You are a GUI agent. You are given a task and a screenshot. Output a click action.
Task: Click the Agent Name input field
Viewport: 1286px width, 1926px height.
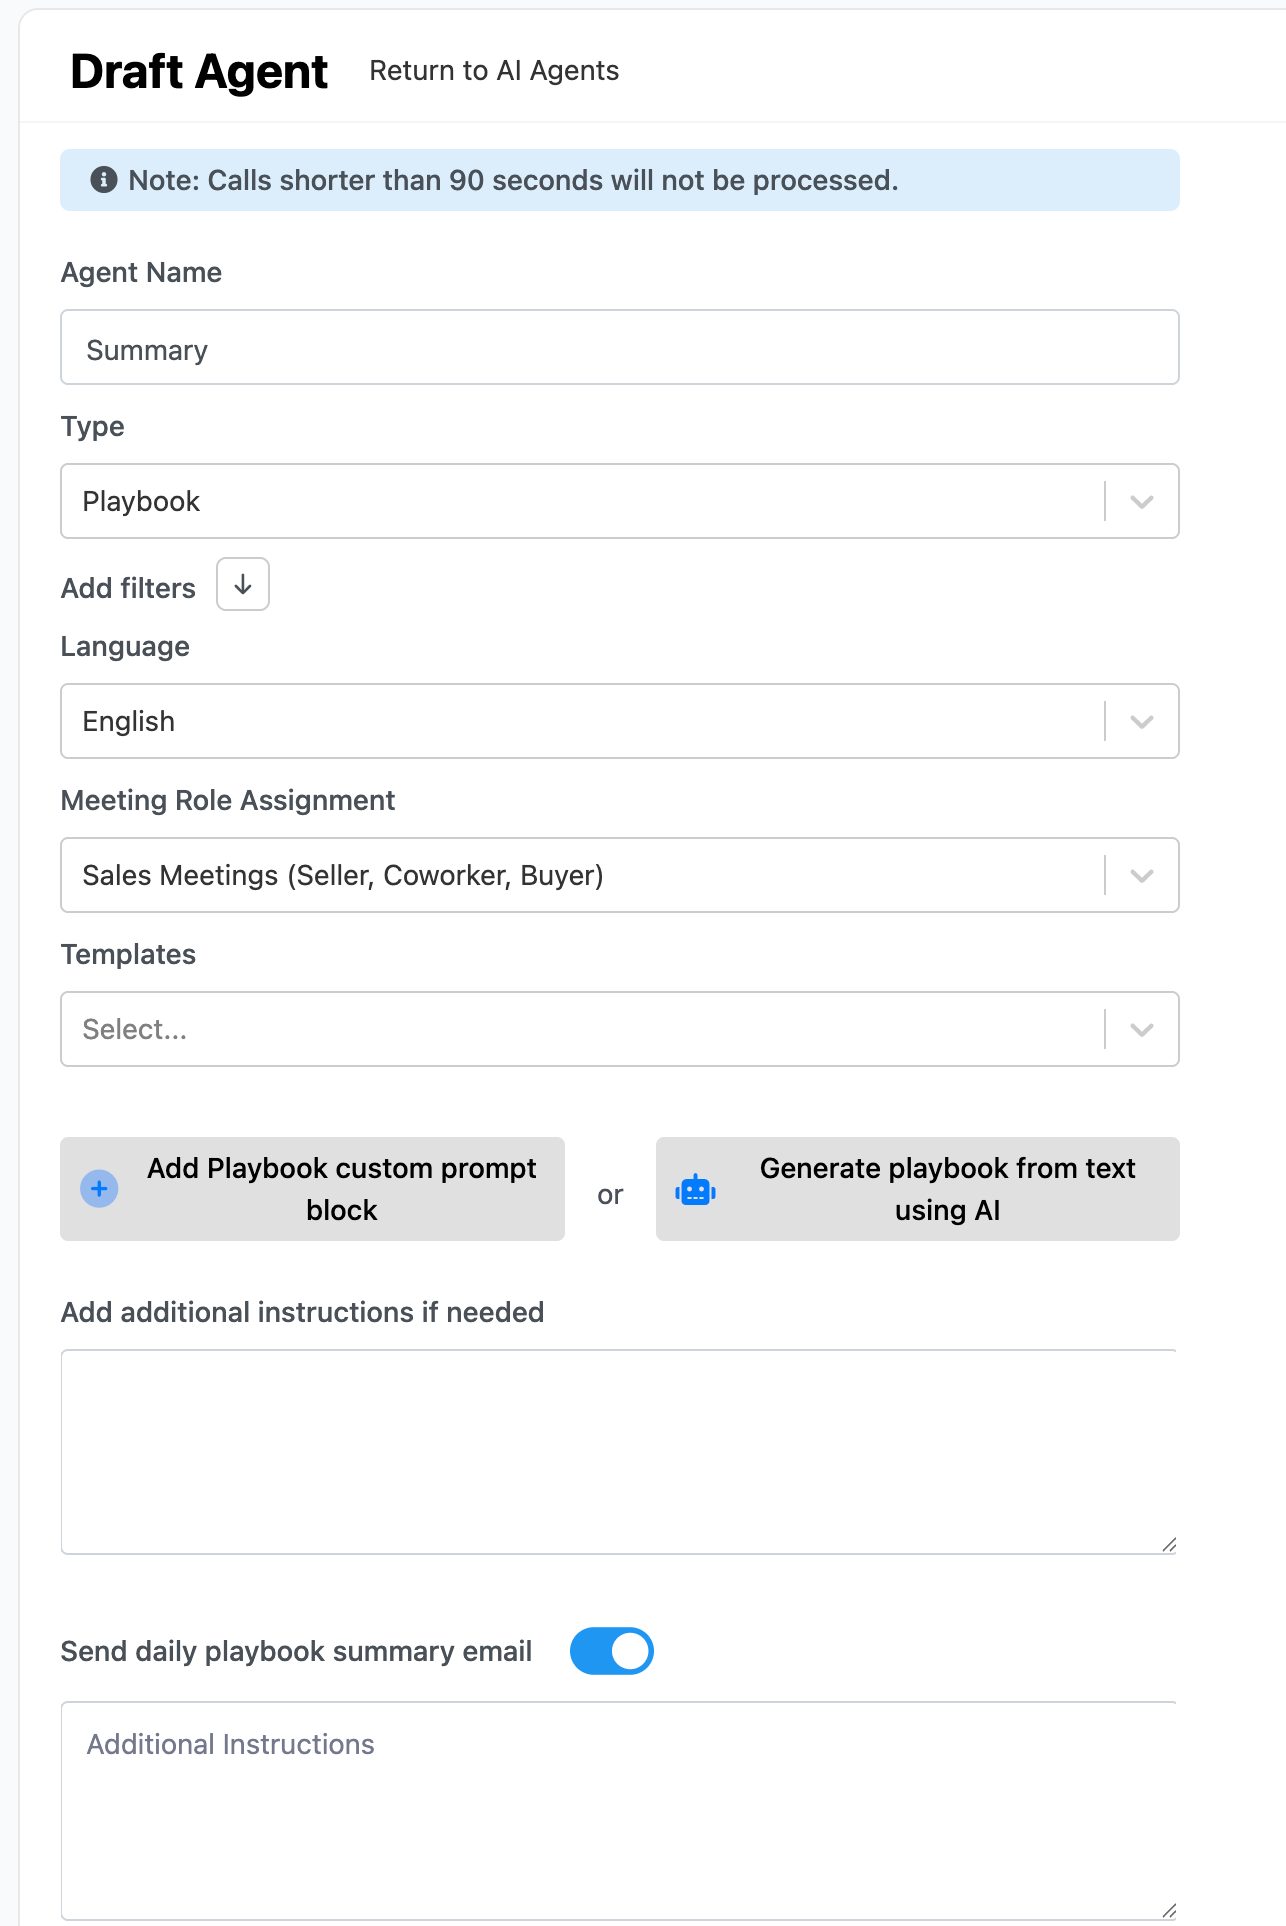620,348
